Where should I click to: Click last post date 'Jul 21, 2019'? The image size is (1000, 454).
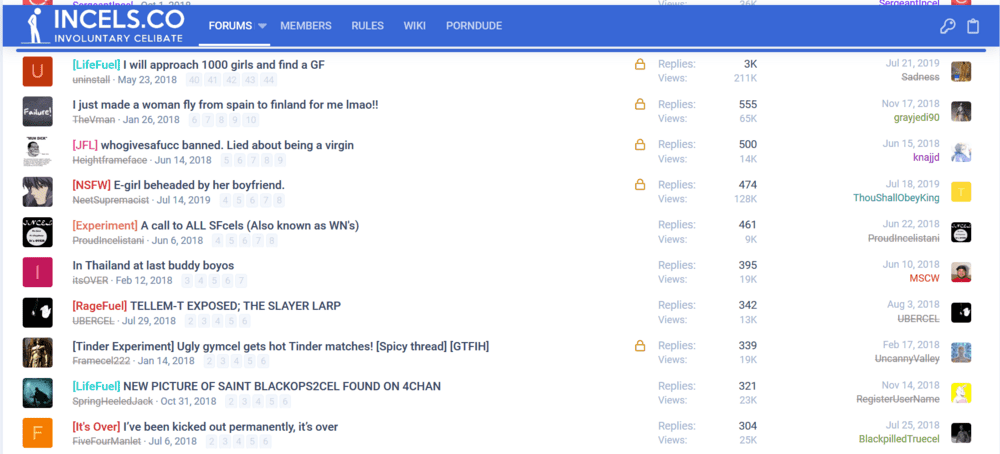tap(913, 63)
